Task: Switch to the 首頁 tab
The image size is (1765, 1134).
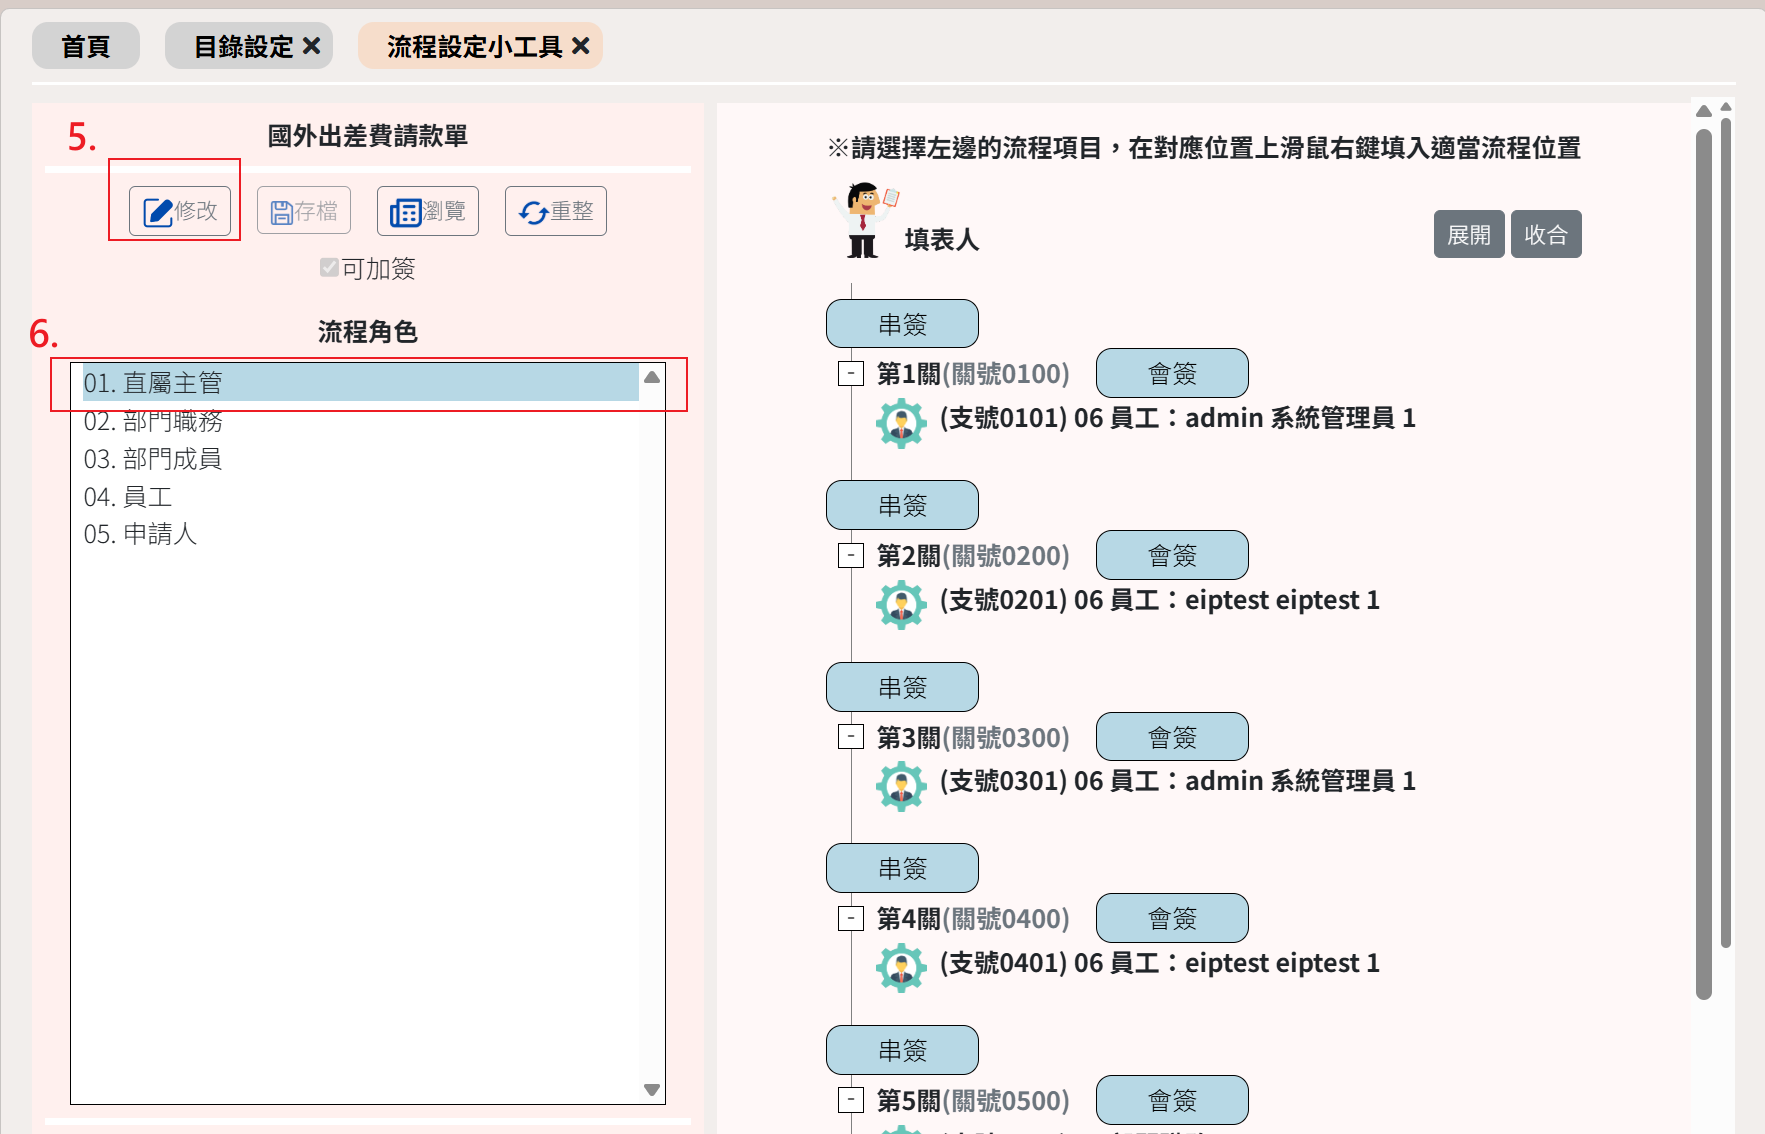Action: 86,47
